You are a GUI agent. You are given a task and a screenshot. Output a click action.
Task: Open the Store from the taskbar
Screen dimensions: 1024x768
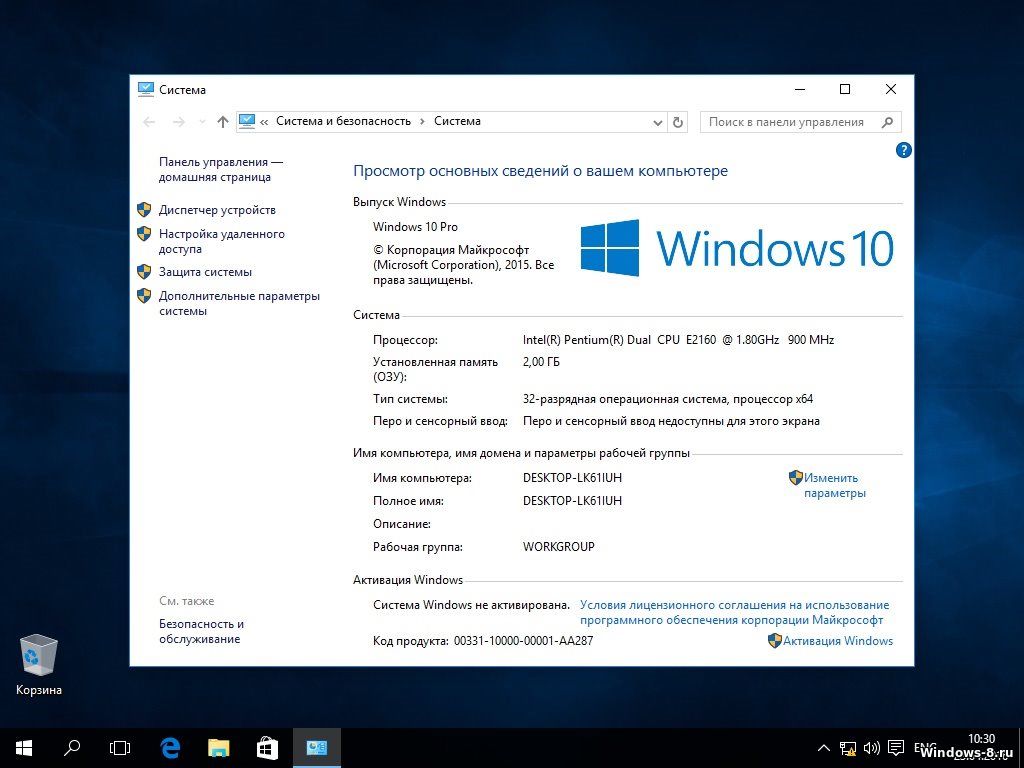pyautogui.click(x=267, y=748)
